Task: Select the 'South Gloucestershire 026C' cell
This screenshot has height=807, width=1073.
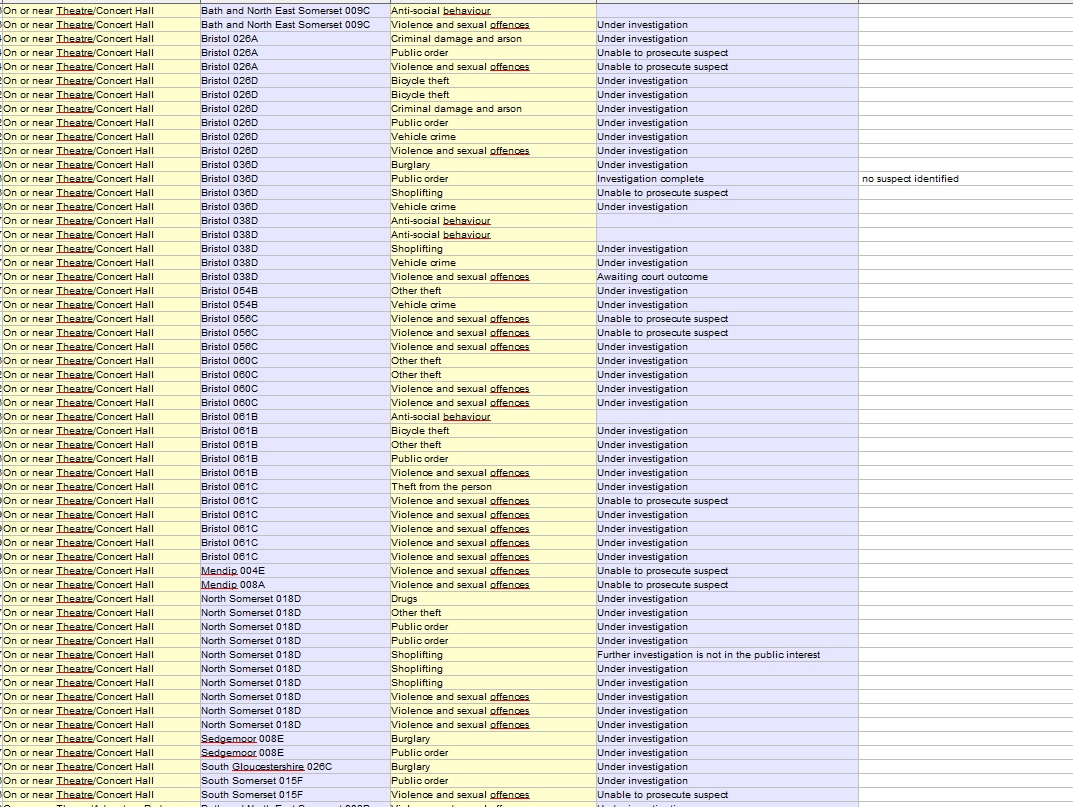Action: [x=266, y=767]
